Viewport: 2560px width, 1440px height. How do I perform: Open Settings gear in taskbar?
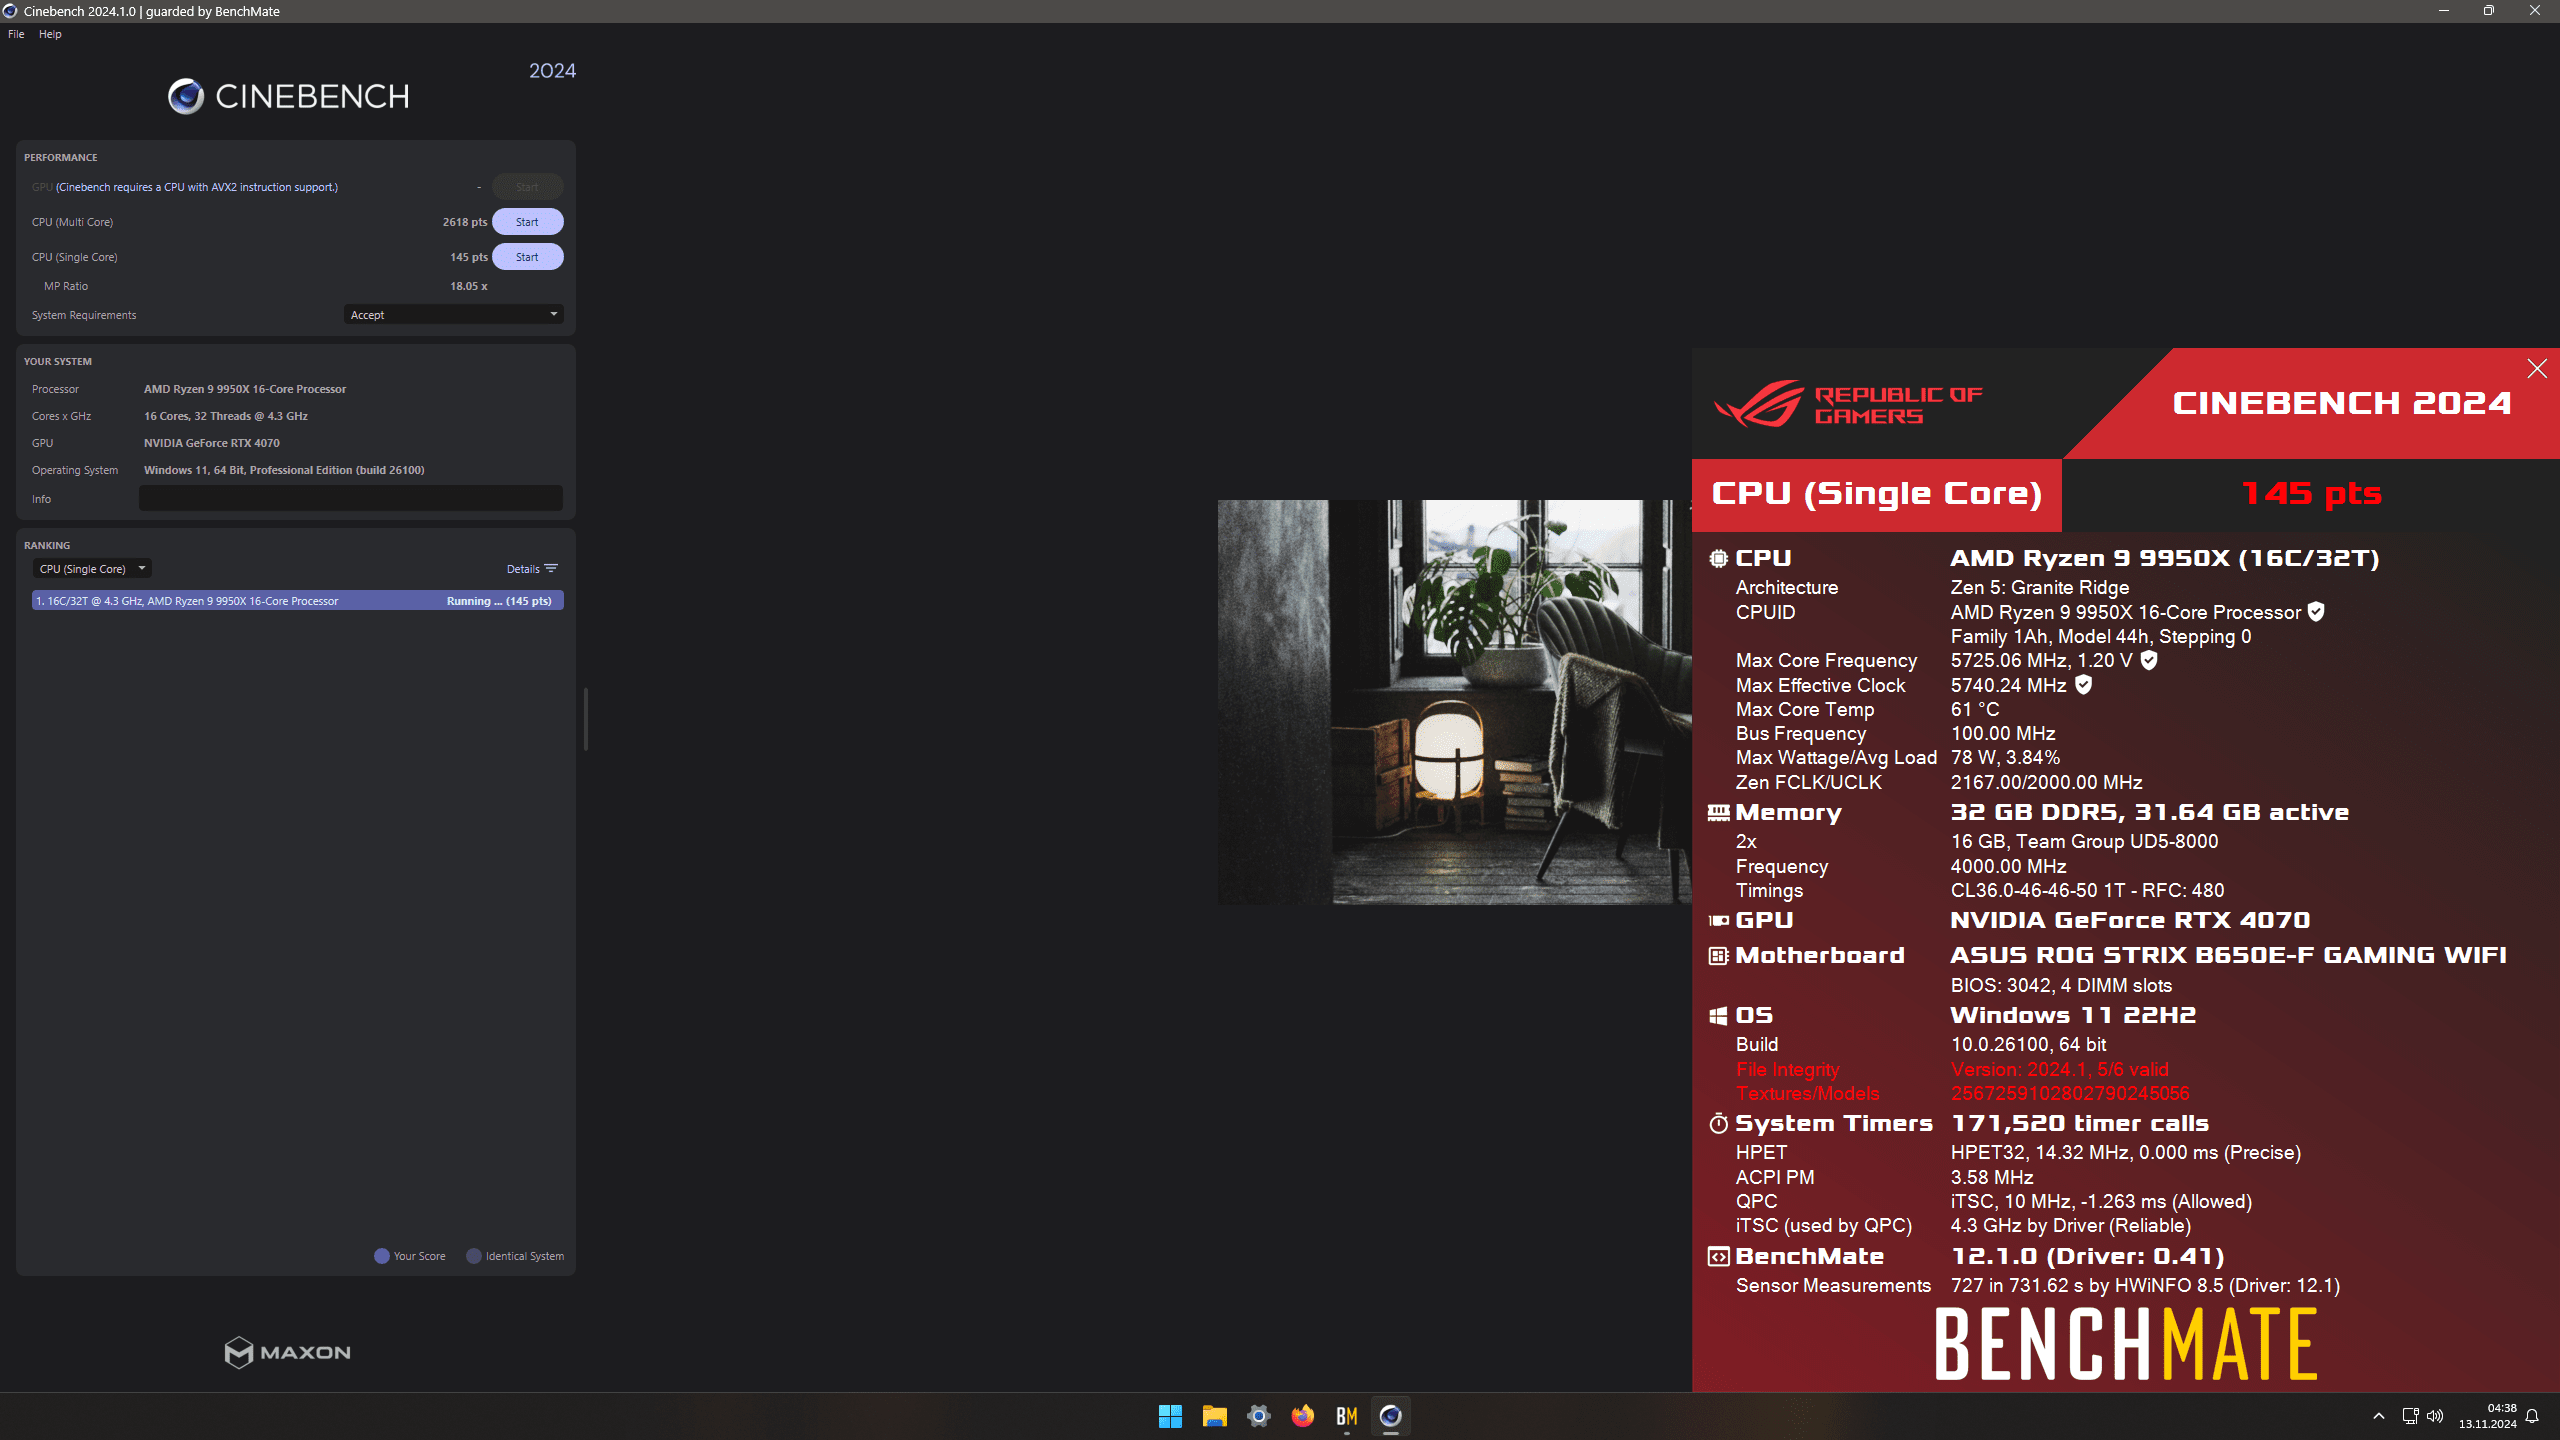pyautogui.click(x=1258, y=1416)
